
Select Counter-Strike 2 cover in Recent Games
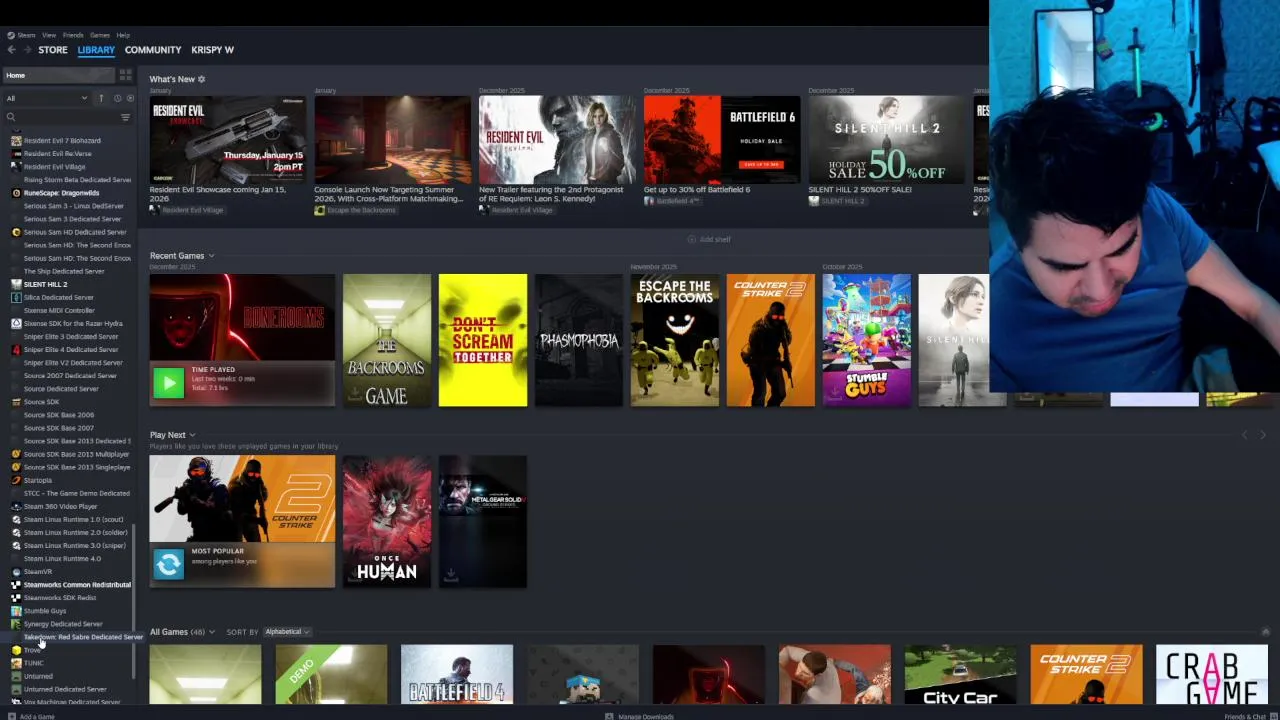coord(771,340)
